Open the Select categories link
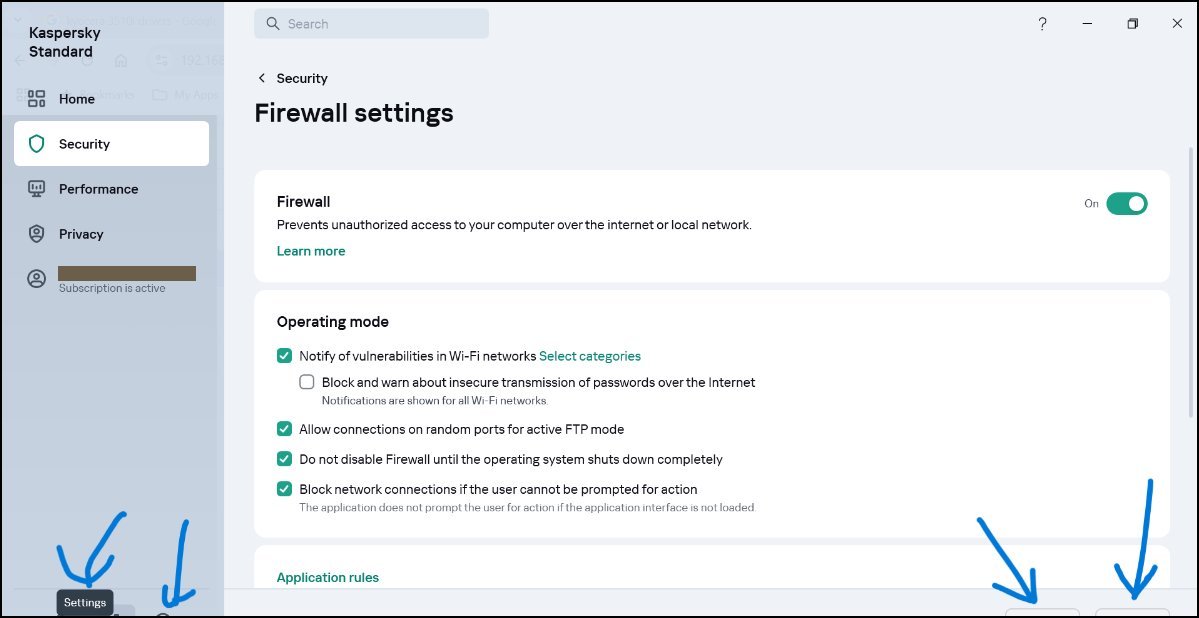Image resolution: width=1199 pixels, height=618 pixels. pos(590,356)
